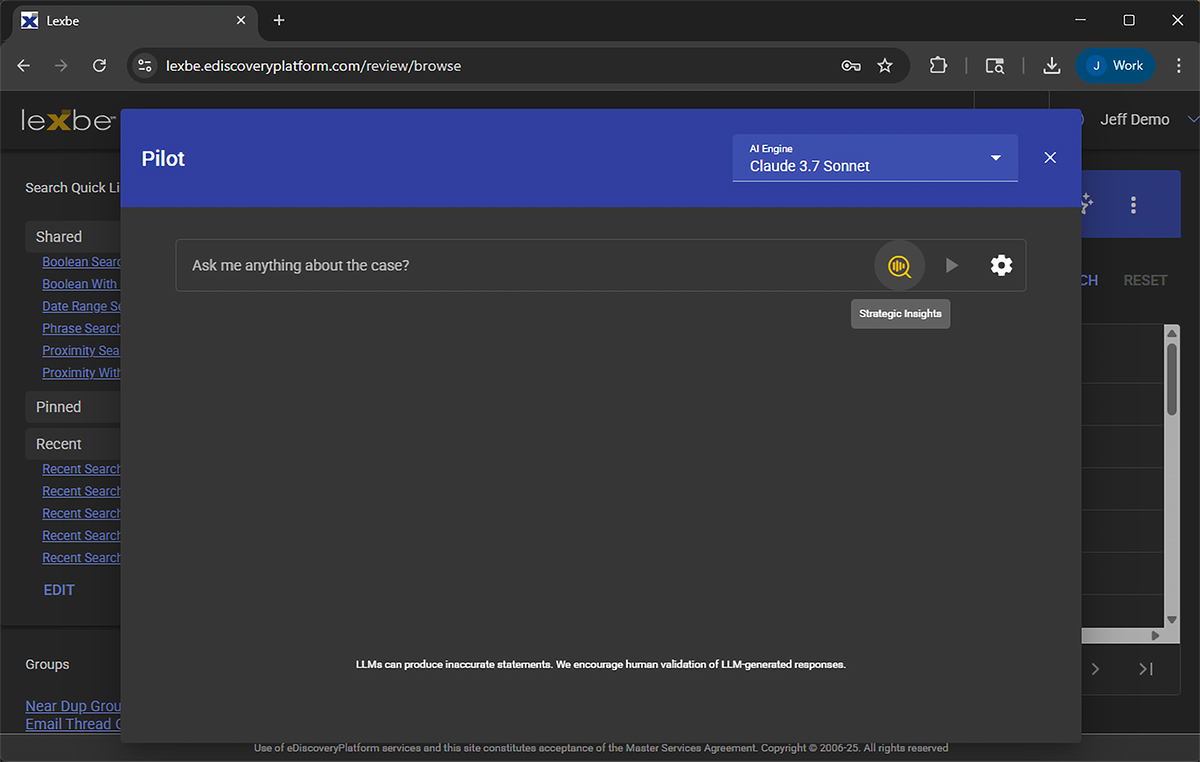Close the Pilot dialog
Screen dimensions: 1200x762
pos(1050,158)
